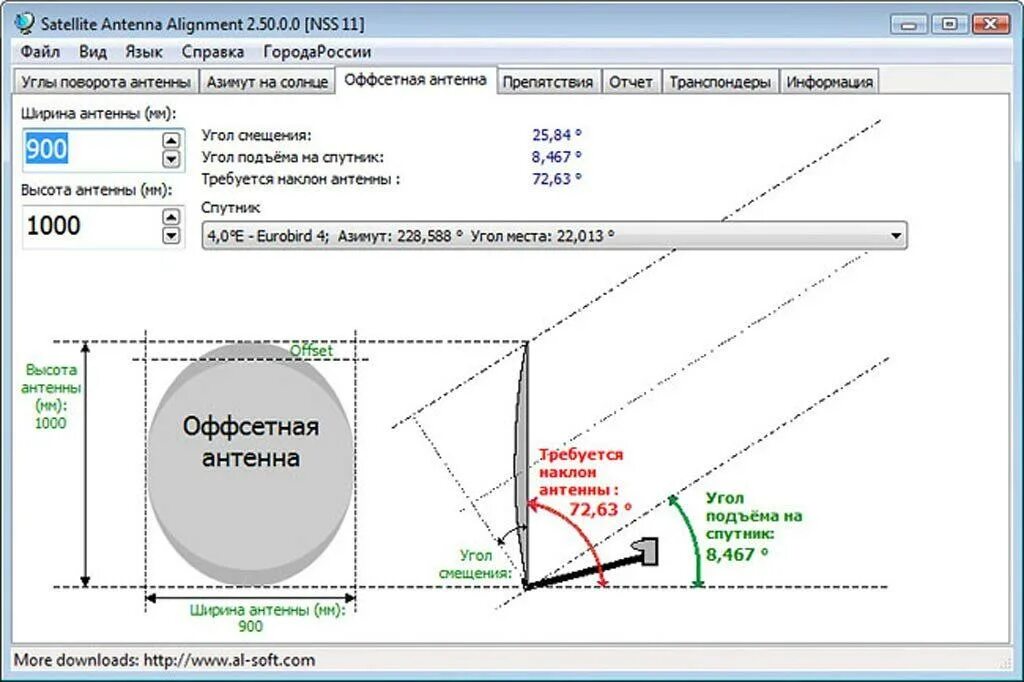The width and height of the screenshot is (1024, 682).
Task: Decrease antenna width with down spinner arrow
Action: click(171, 159)
